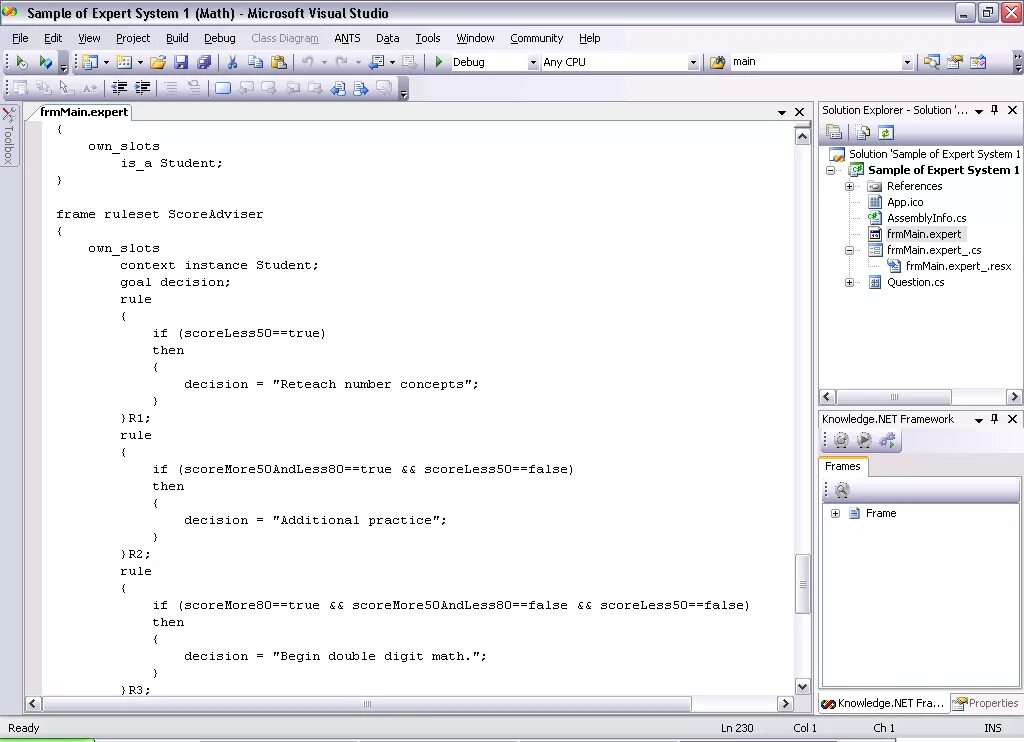Click the editor scroll up arrow

click(x=803, y=137)
